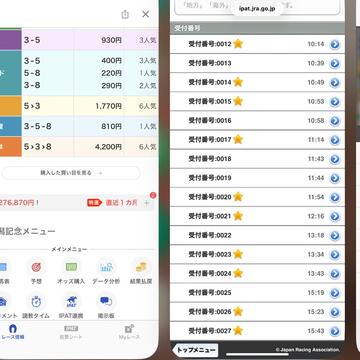
Task: Open the IPAT連携 horse icon
Action: coord(71,302)
